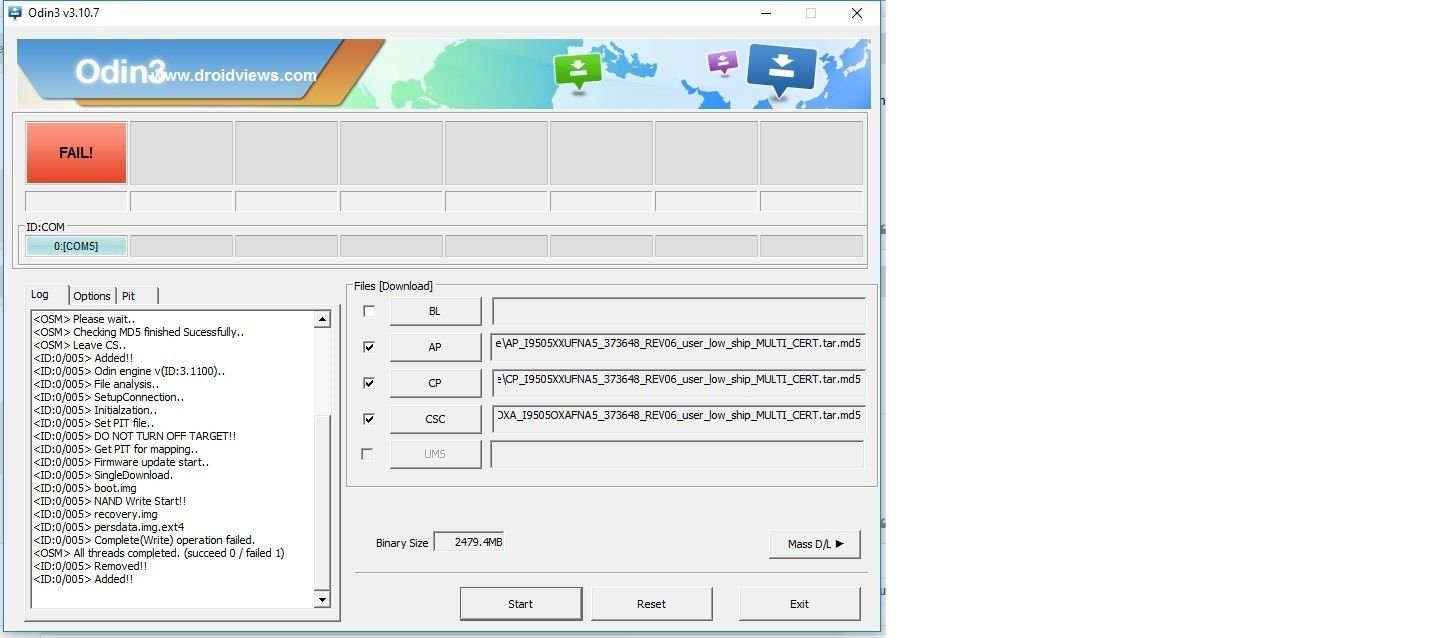Toggle the BL checkbox
Image resolution: width=1447 pixels, height=638 pixels.
(x=369, y=311)
